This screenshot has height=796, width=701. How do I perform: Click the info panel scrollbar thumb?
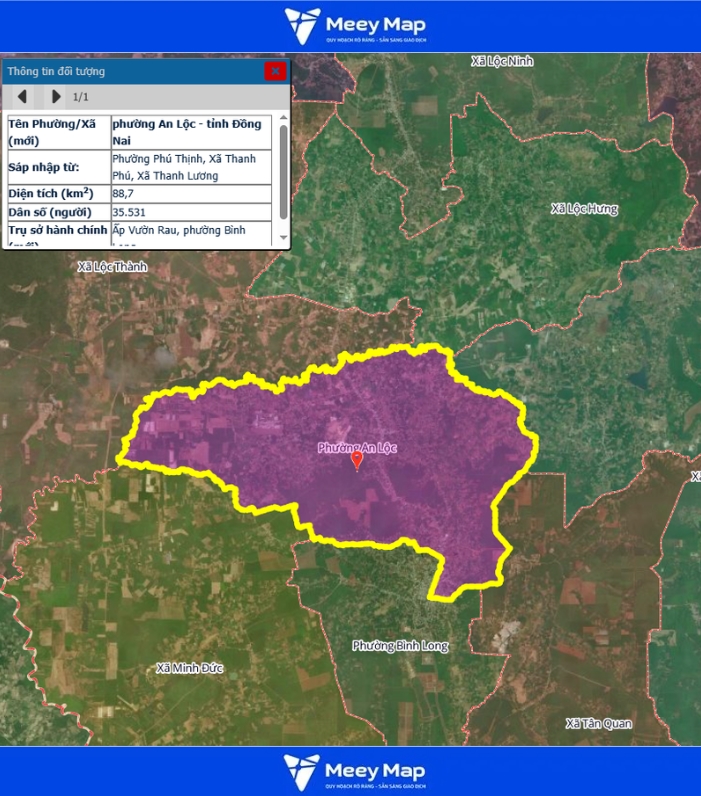pyautogui.click(x=283, y=171)
